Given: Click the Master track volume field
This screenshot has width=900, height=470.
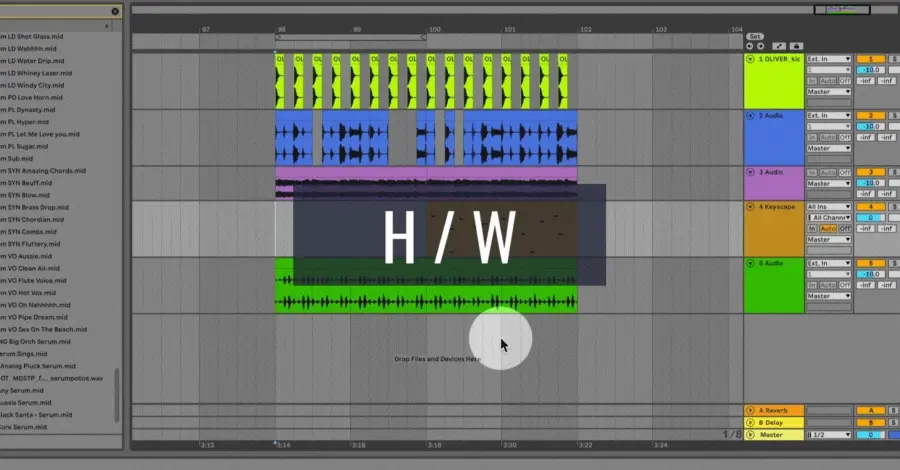Looking at the screenshot, I should click(871, 434).
